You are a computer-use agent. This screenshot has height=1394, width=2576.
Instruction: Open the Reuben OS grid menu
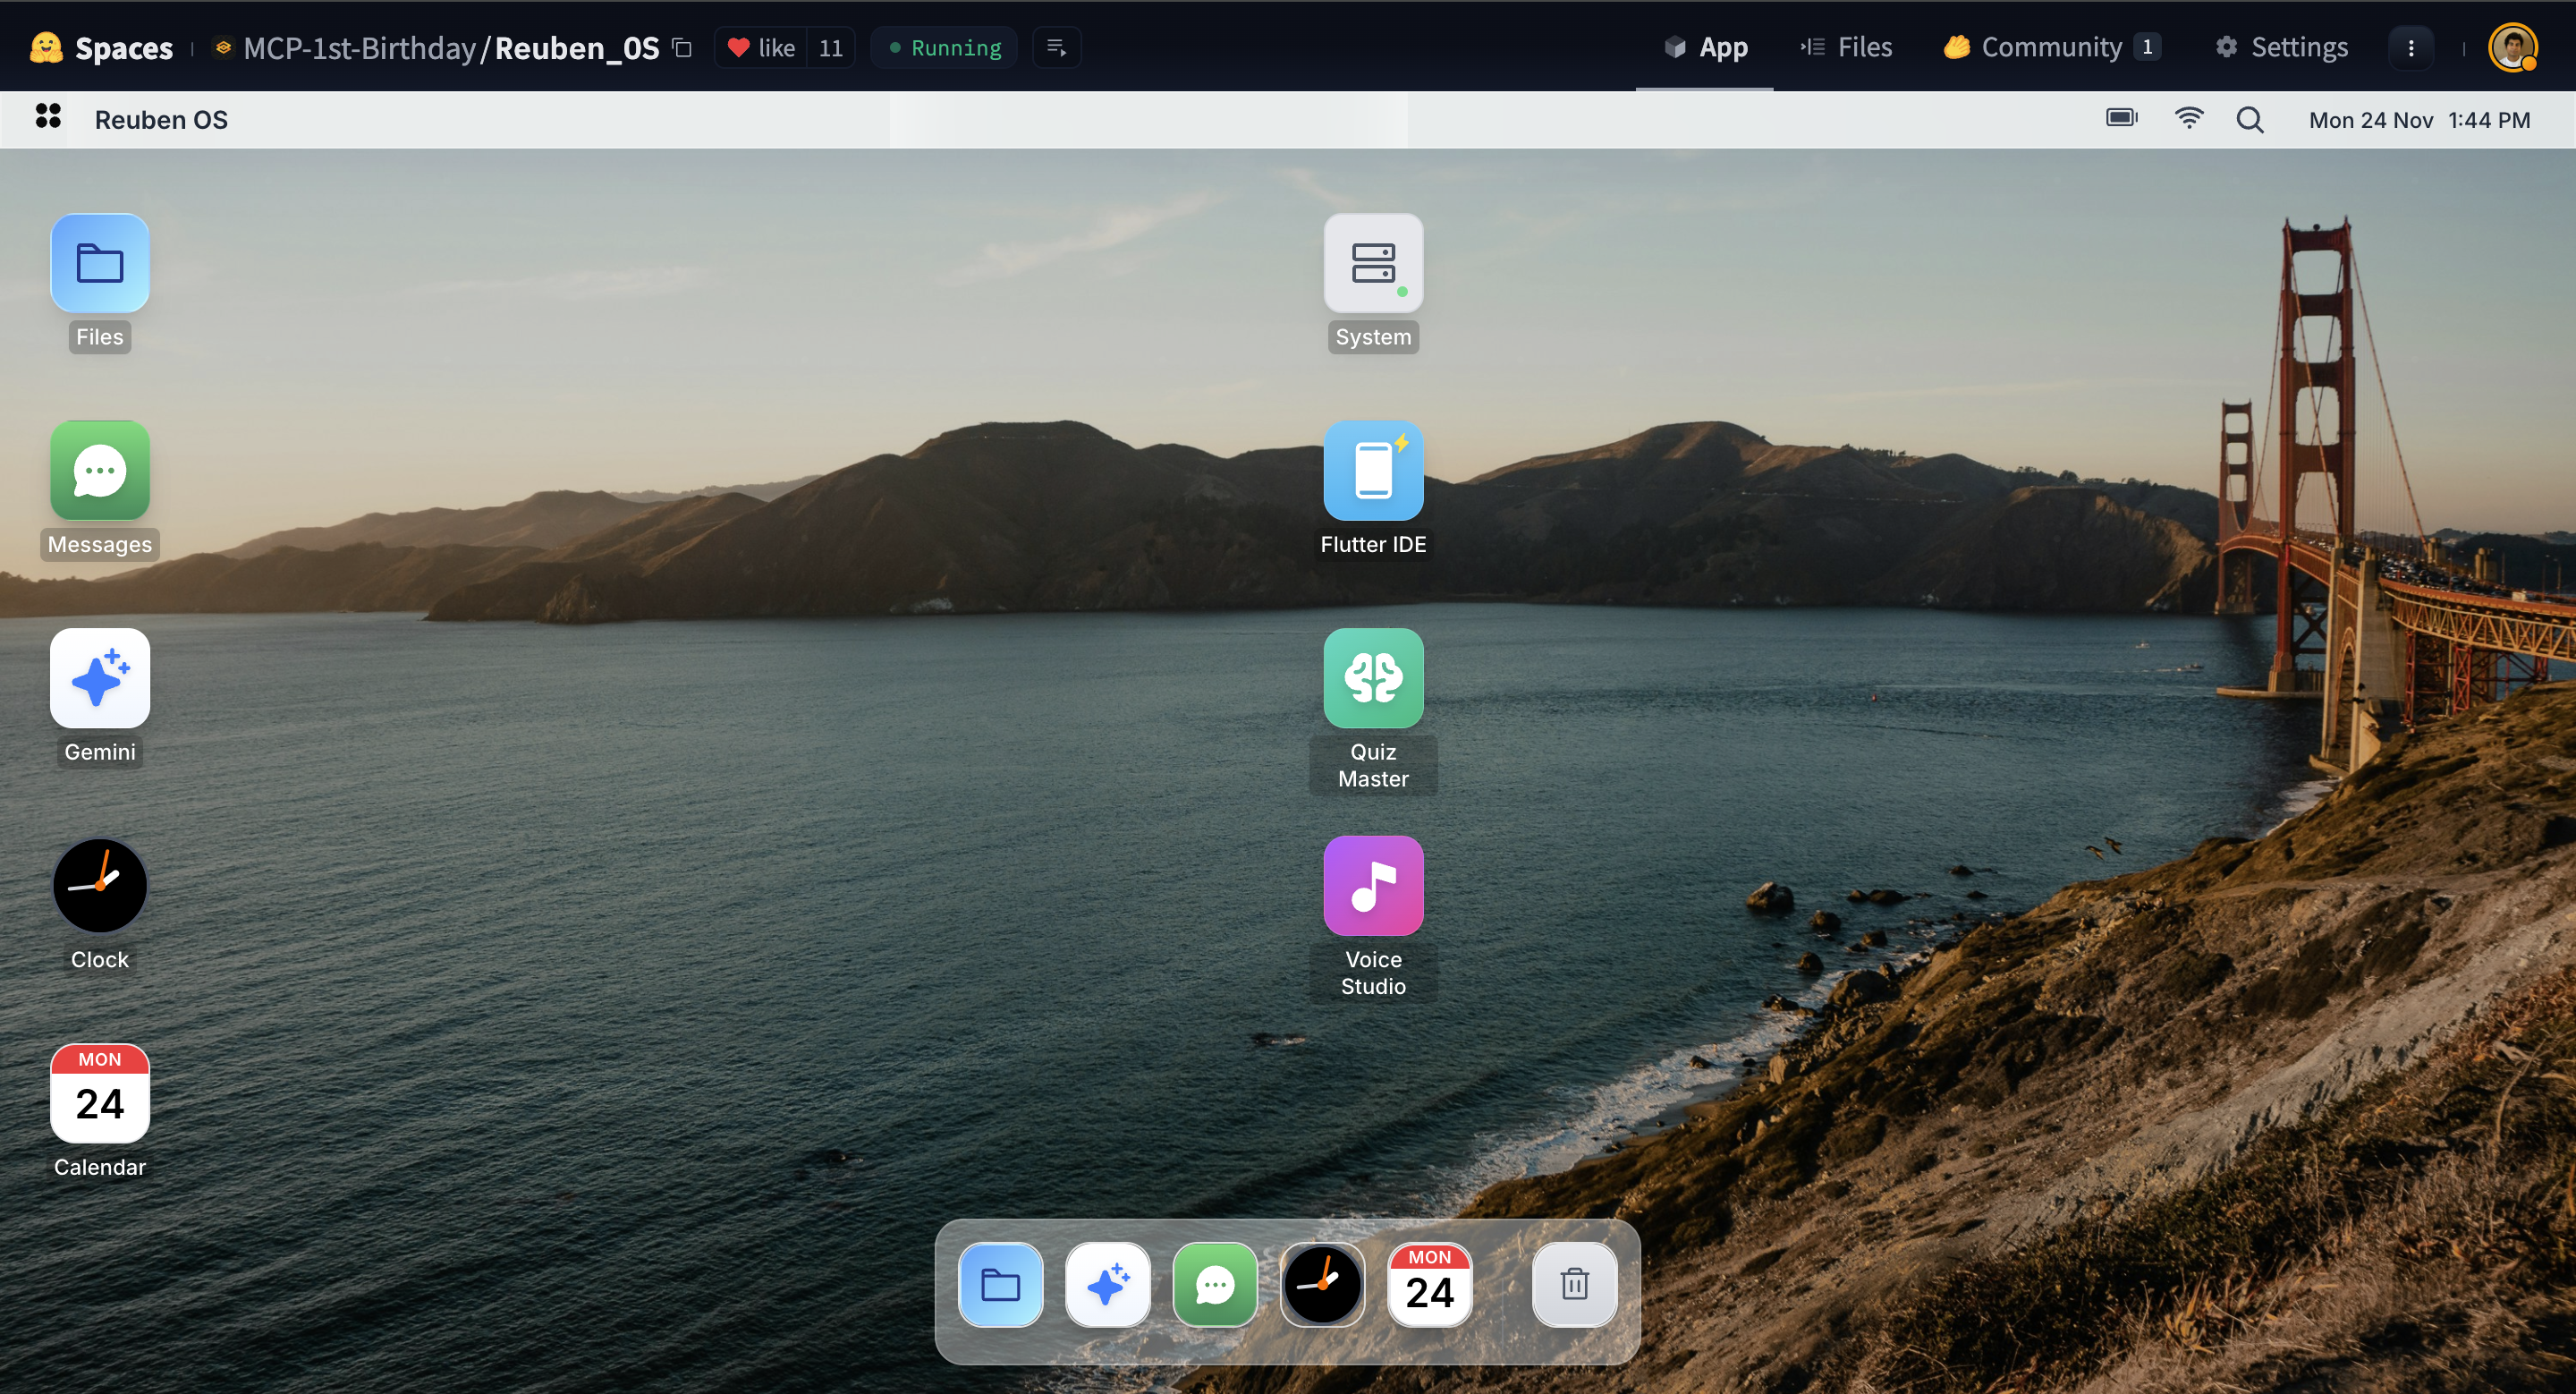tap(48, 117)
